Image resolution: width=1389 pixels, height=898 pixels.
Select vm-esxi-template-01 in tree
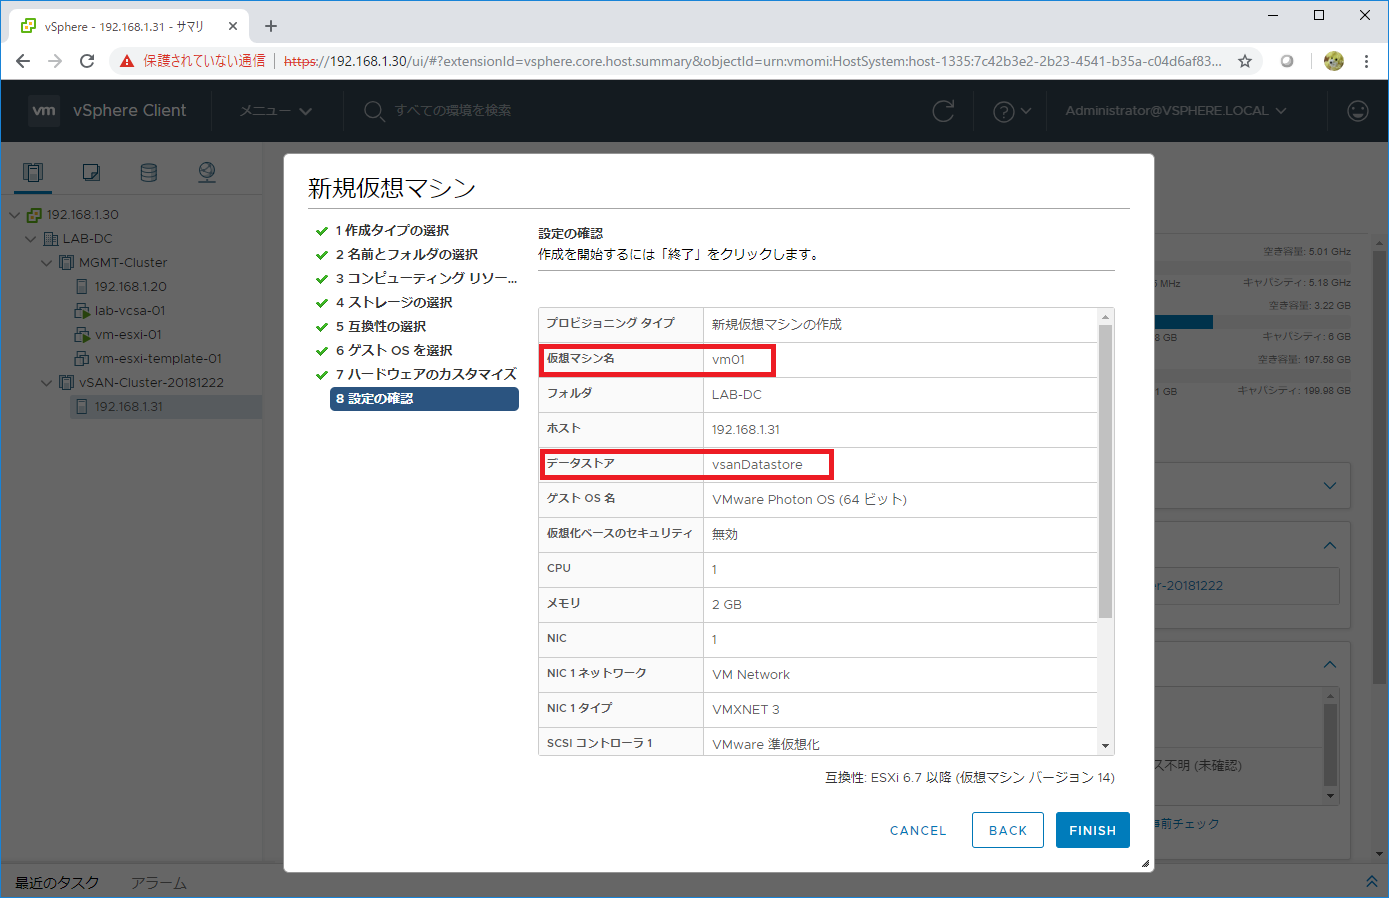click(x=158, y=358)
